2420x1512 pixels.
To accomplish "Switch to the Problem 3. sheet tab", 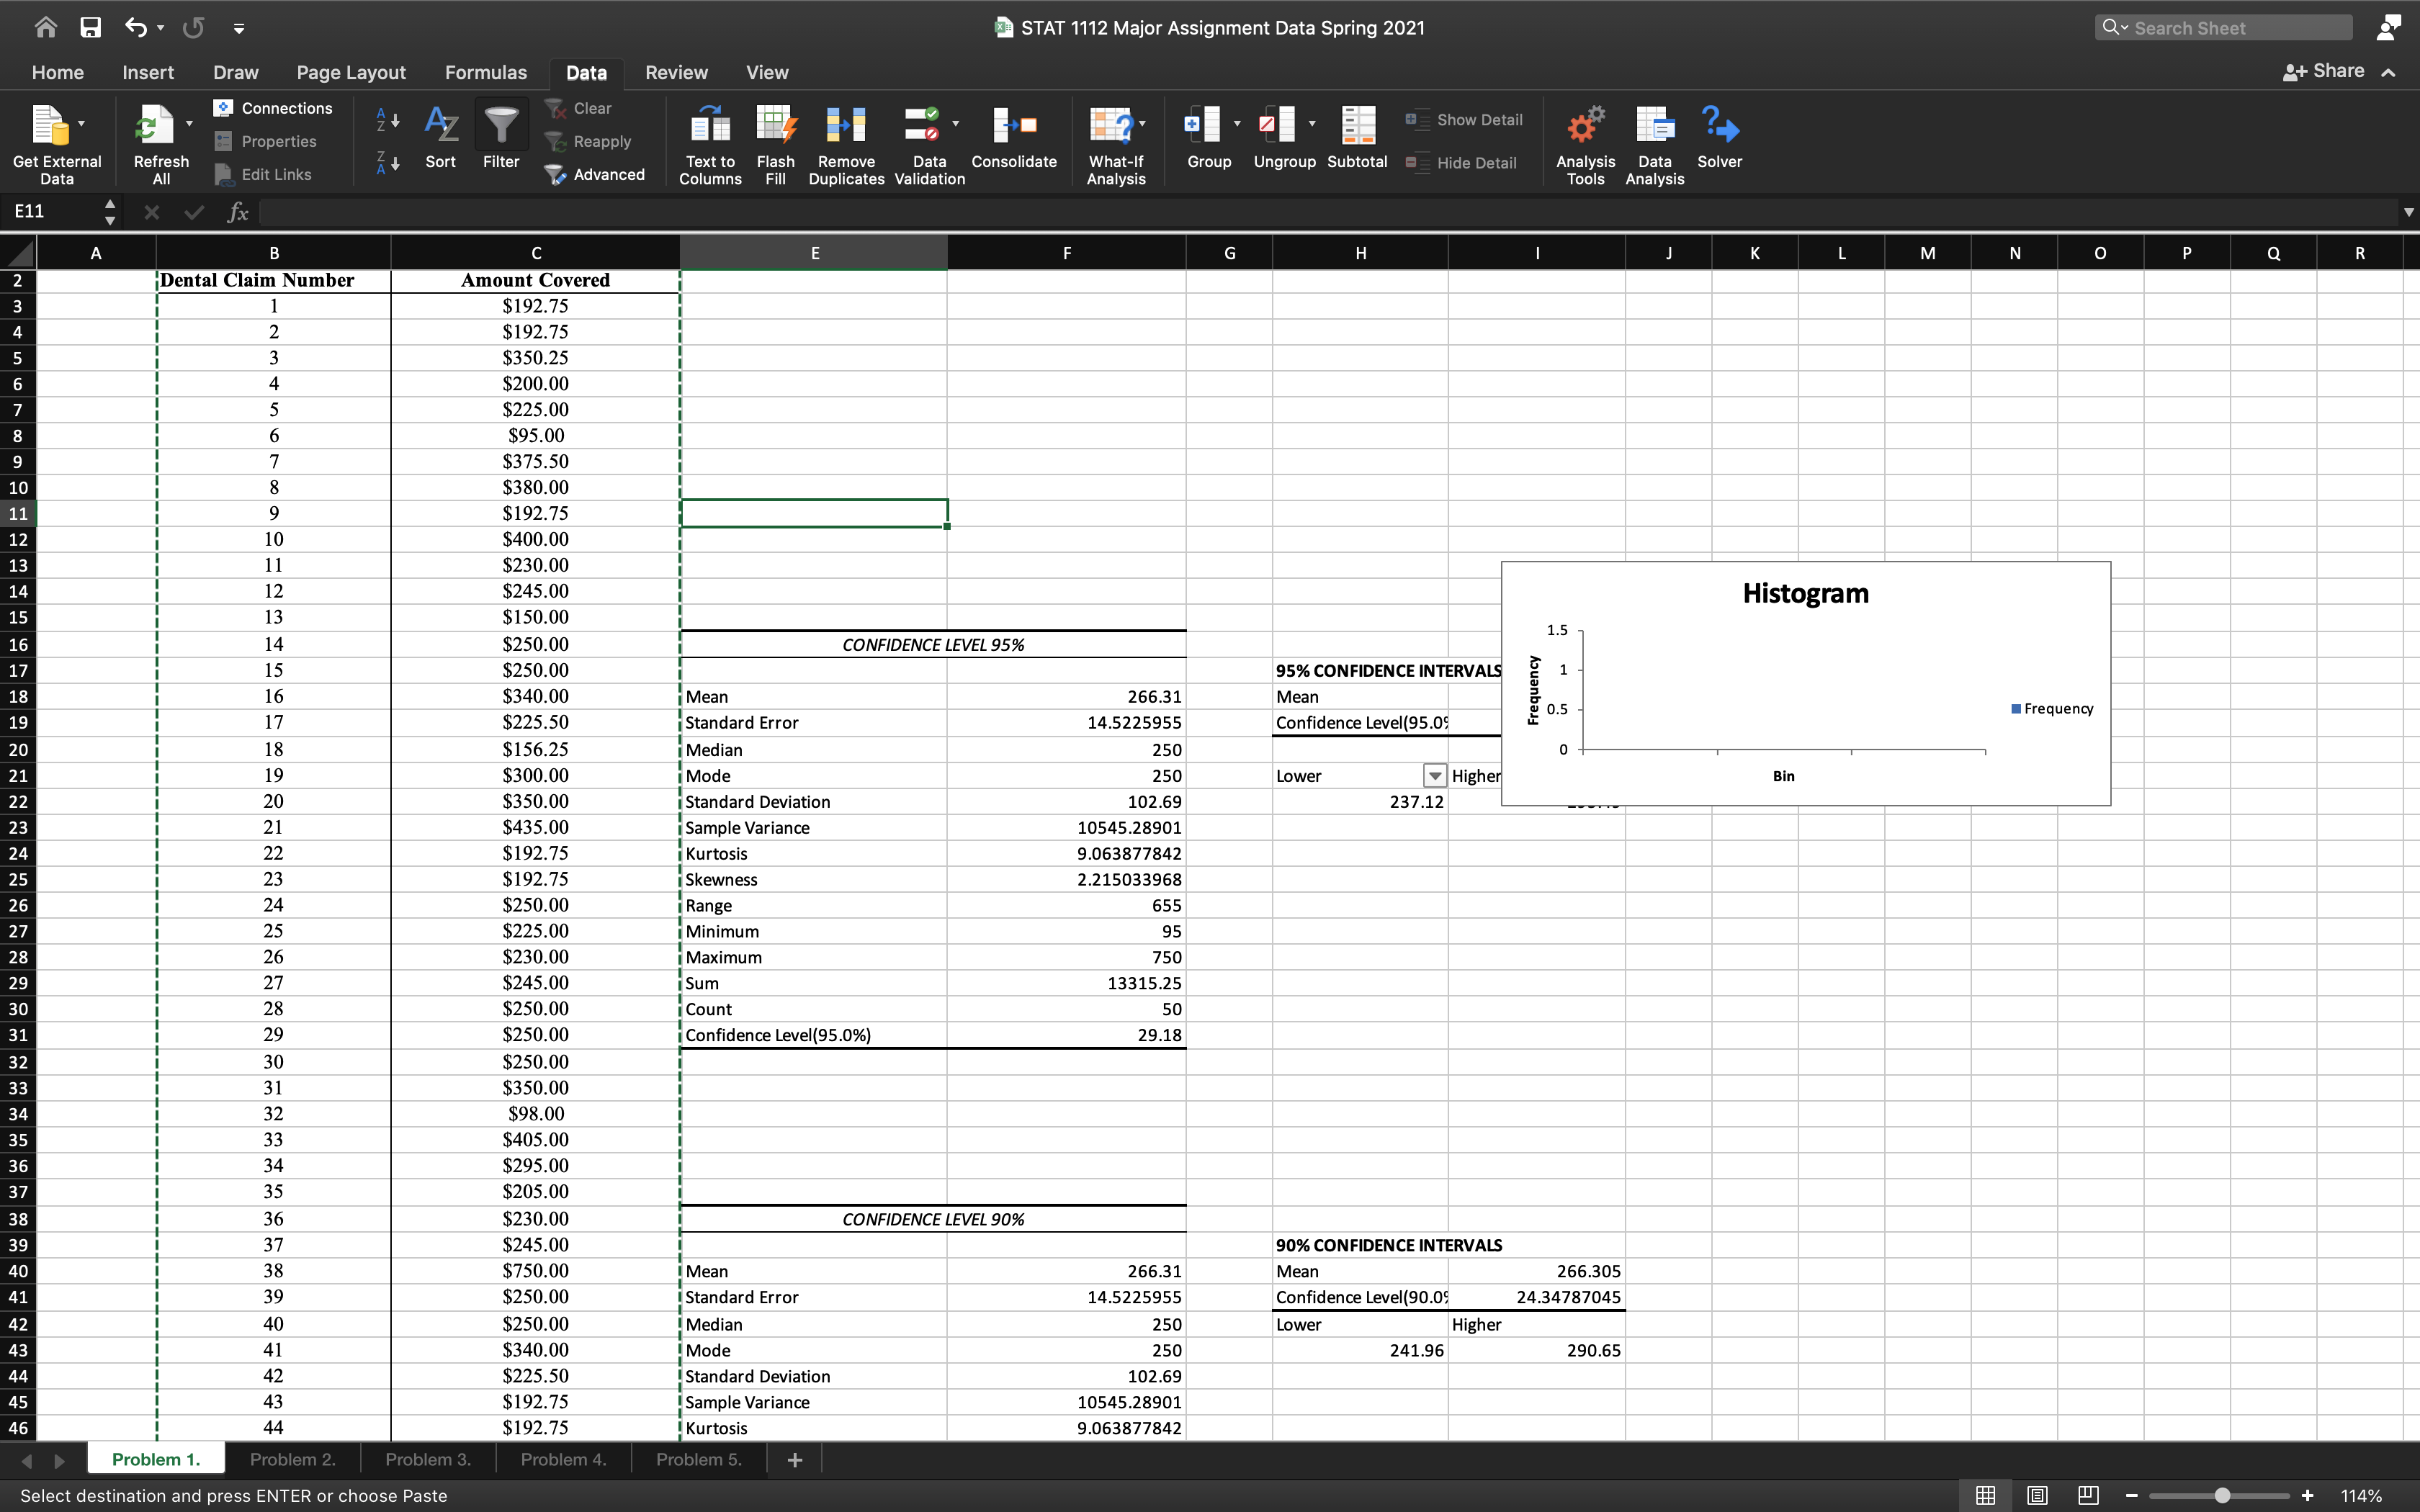I will tap(427, 1459).
